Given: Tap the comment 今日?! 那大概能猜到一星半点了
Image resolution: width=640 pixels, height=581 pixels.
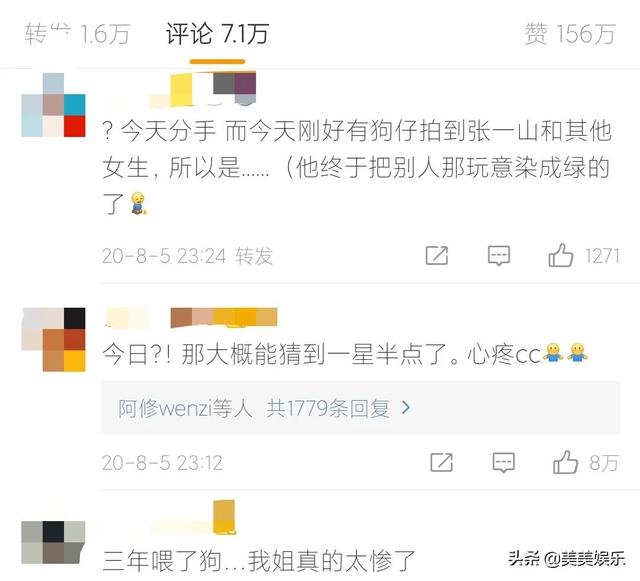Looking at the screenshot, I should tap(345, 354).
